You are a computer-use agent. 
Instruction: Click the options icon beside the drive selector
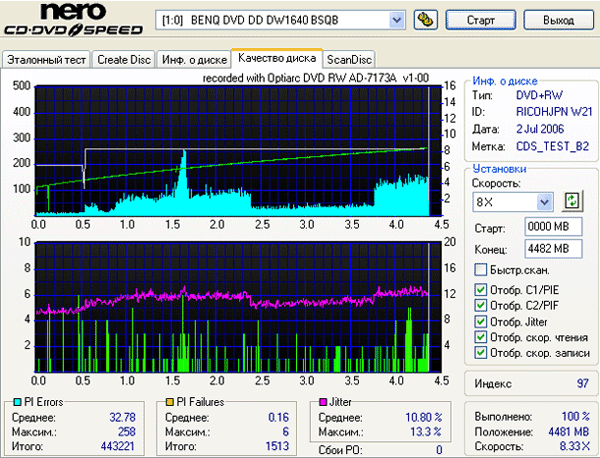424,19
